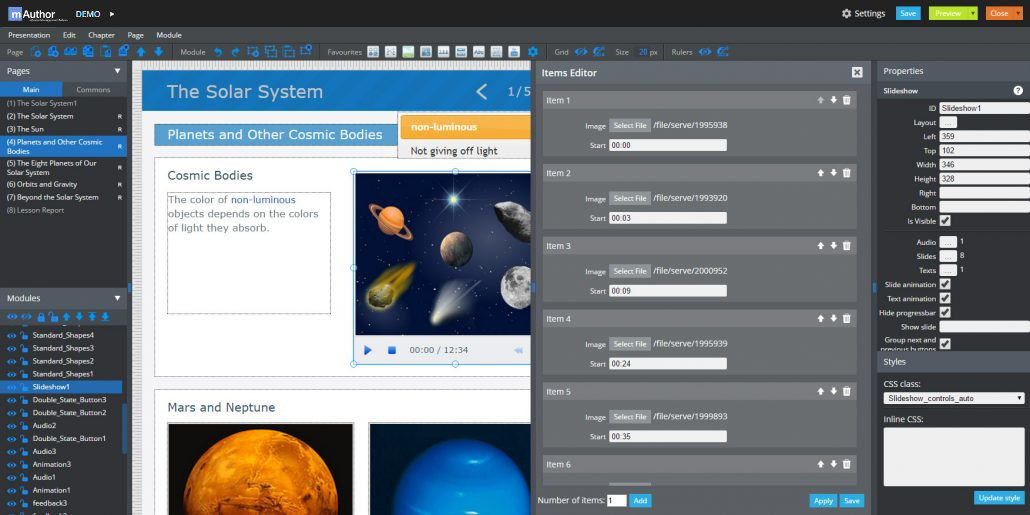Image resolution: width=1030 pixels, height=515 pixels.
Task: Click the undo arrow in Module toolbar
Action: point(218,52)
